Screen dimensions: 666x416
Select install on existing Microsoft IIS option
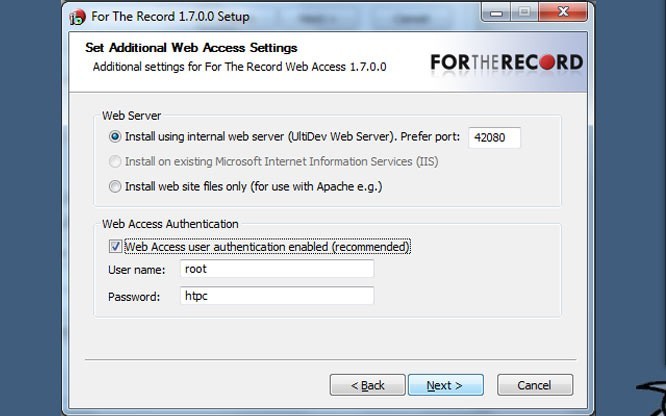pos(116,161)
